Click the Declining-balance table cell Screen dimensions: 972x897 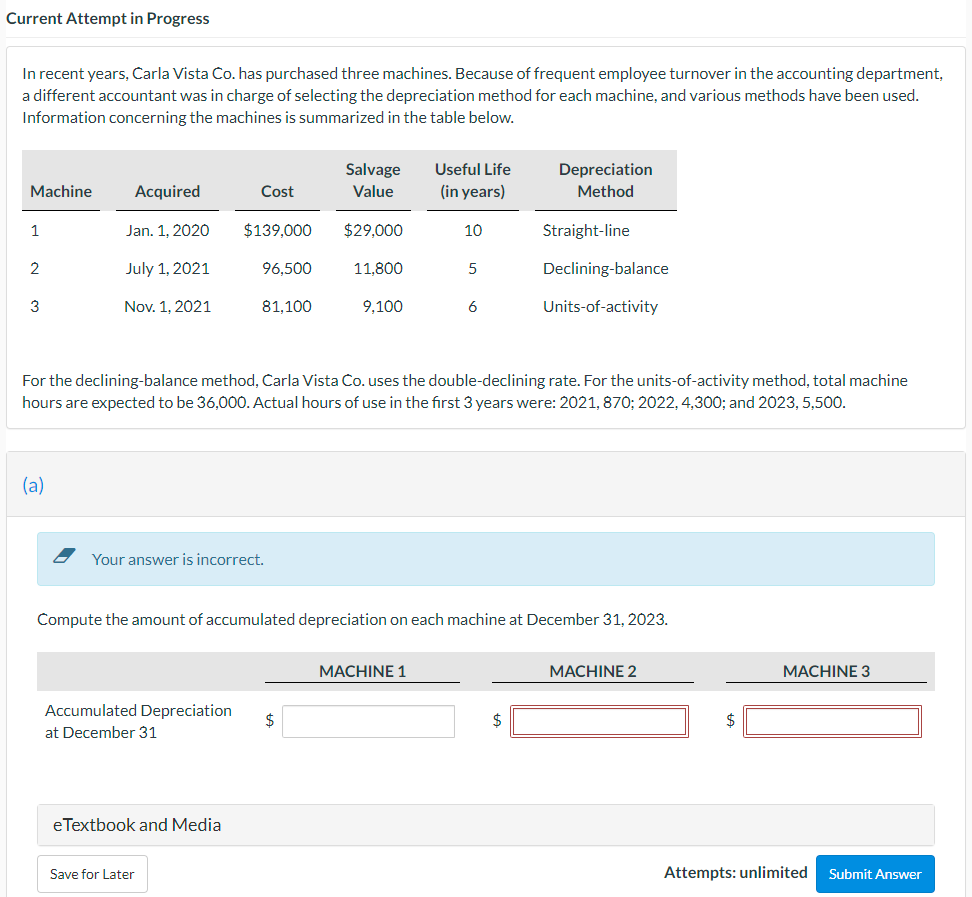coord(606,268)
